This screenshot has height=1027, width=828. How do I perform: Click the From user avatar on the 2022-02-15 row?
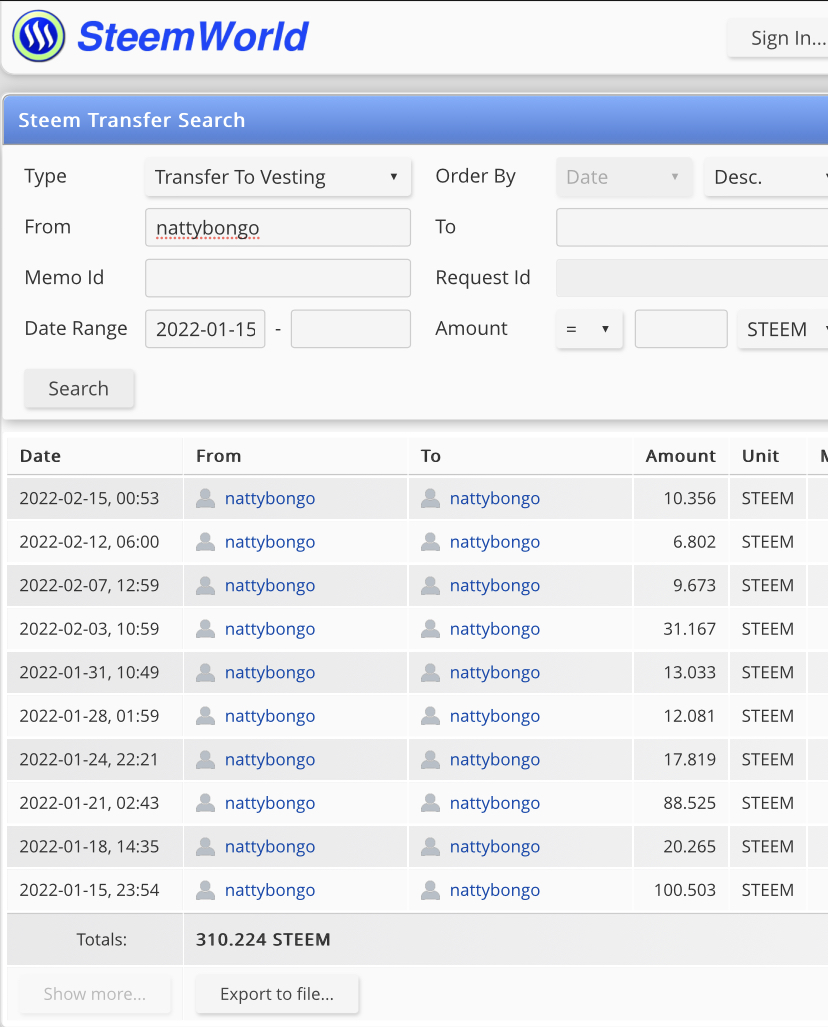[x=206, y=498]
